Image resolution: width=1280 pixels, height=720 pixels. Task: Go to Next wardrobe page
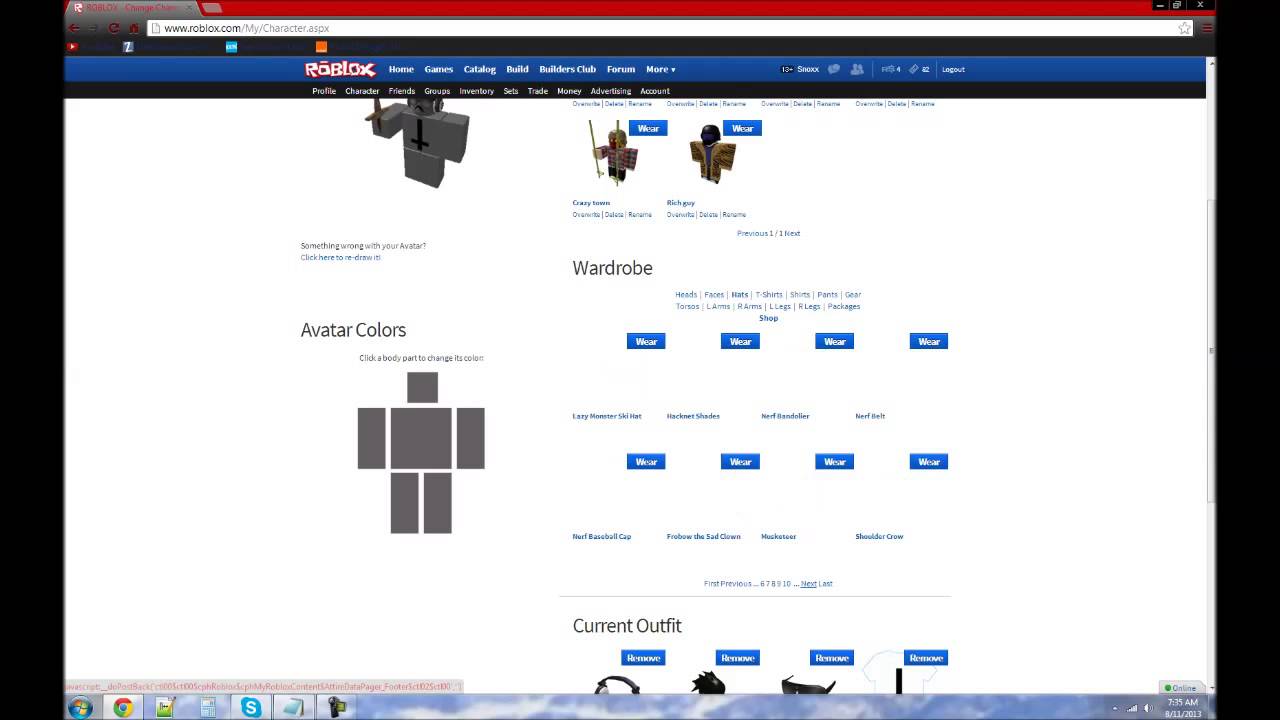pyautogui.click(x=808, y=583)
